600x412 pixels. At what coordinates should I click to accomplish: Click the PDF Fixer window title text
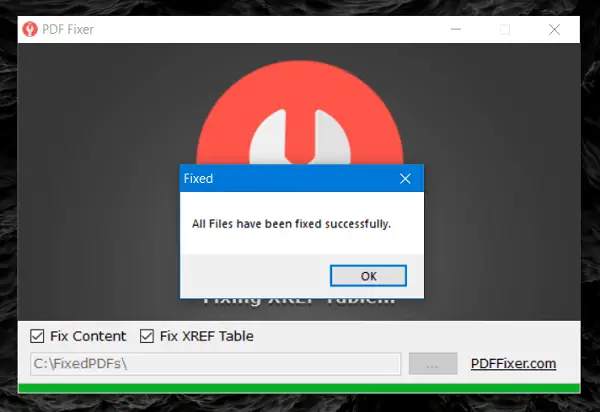(68, 29)
